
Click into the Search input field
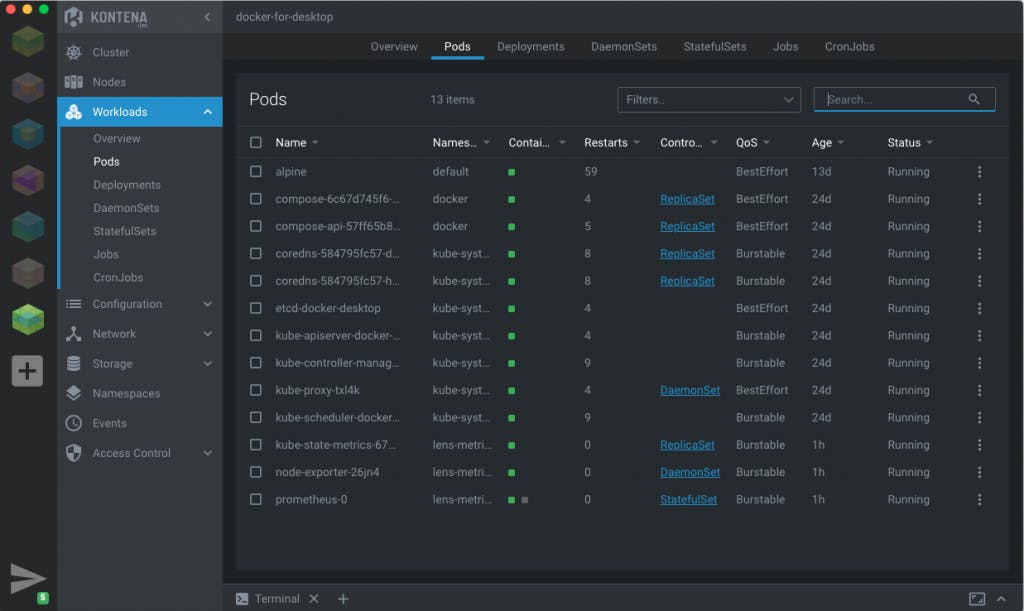coord(892,99)
